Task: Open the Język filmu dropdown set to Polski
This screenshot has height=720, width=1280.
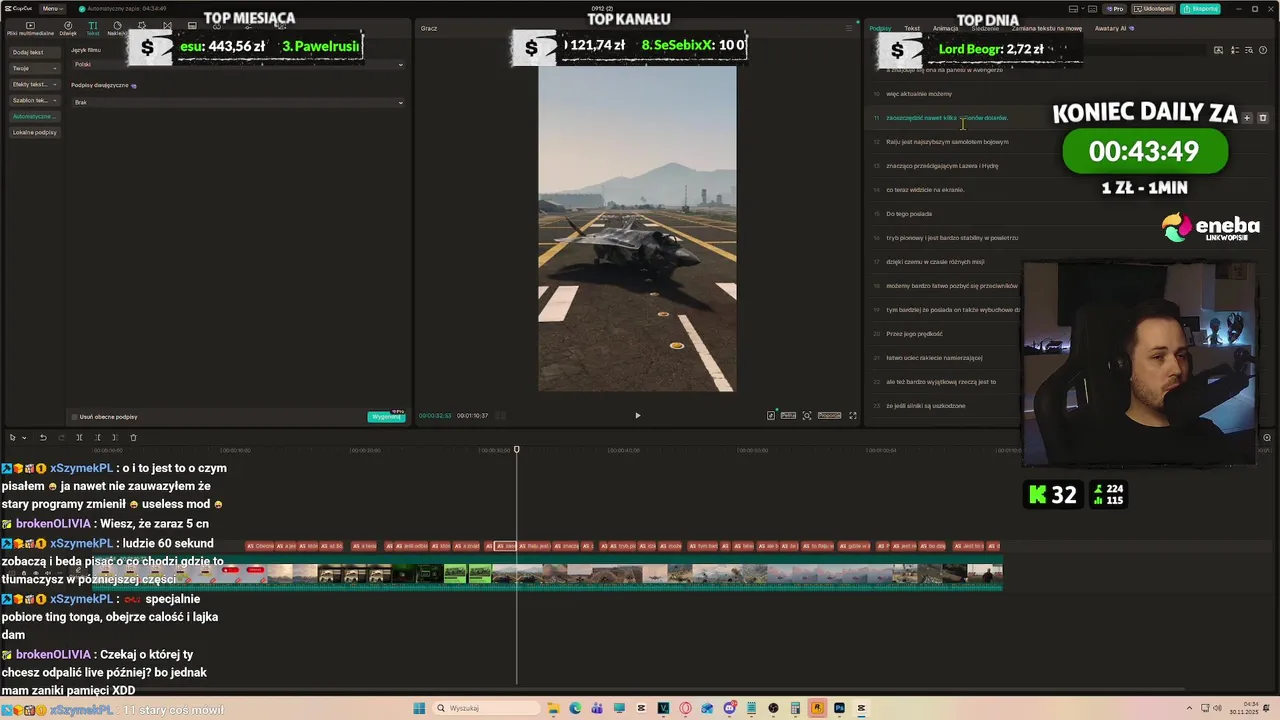Action: pyautogui.click(x=238, y=65)
